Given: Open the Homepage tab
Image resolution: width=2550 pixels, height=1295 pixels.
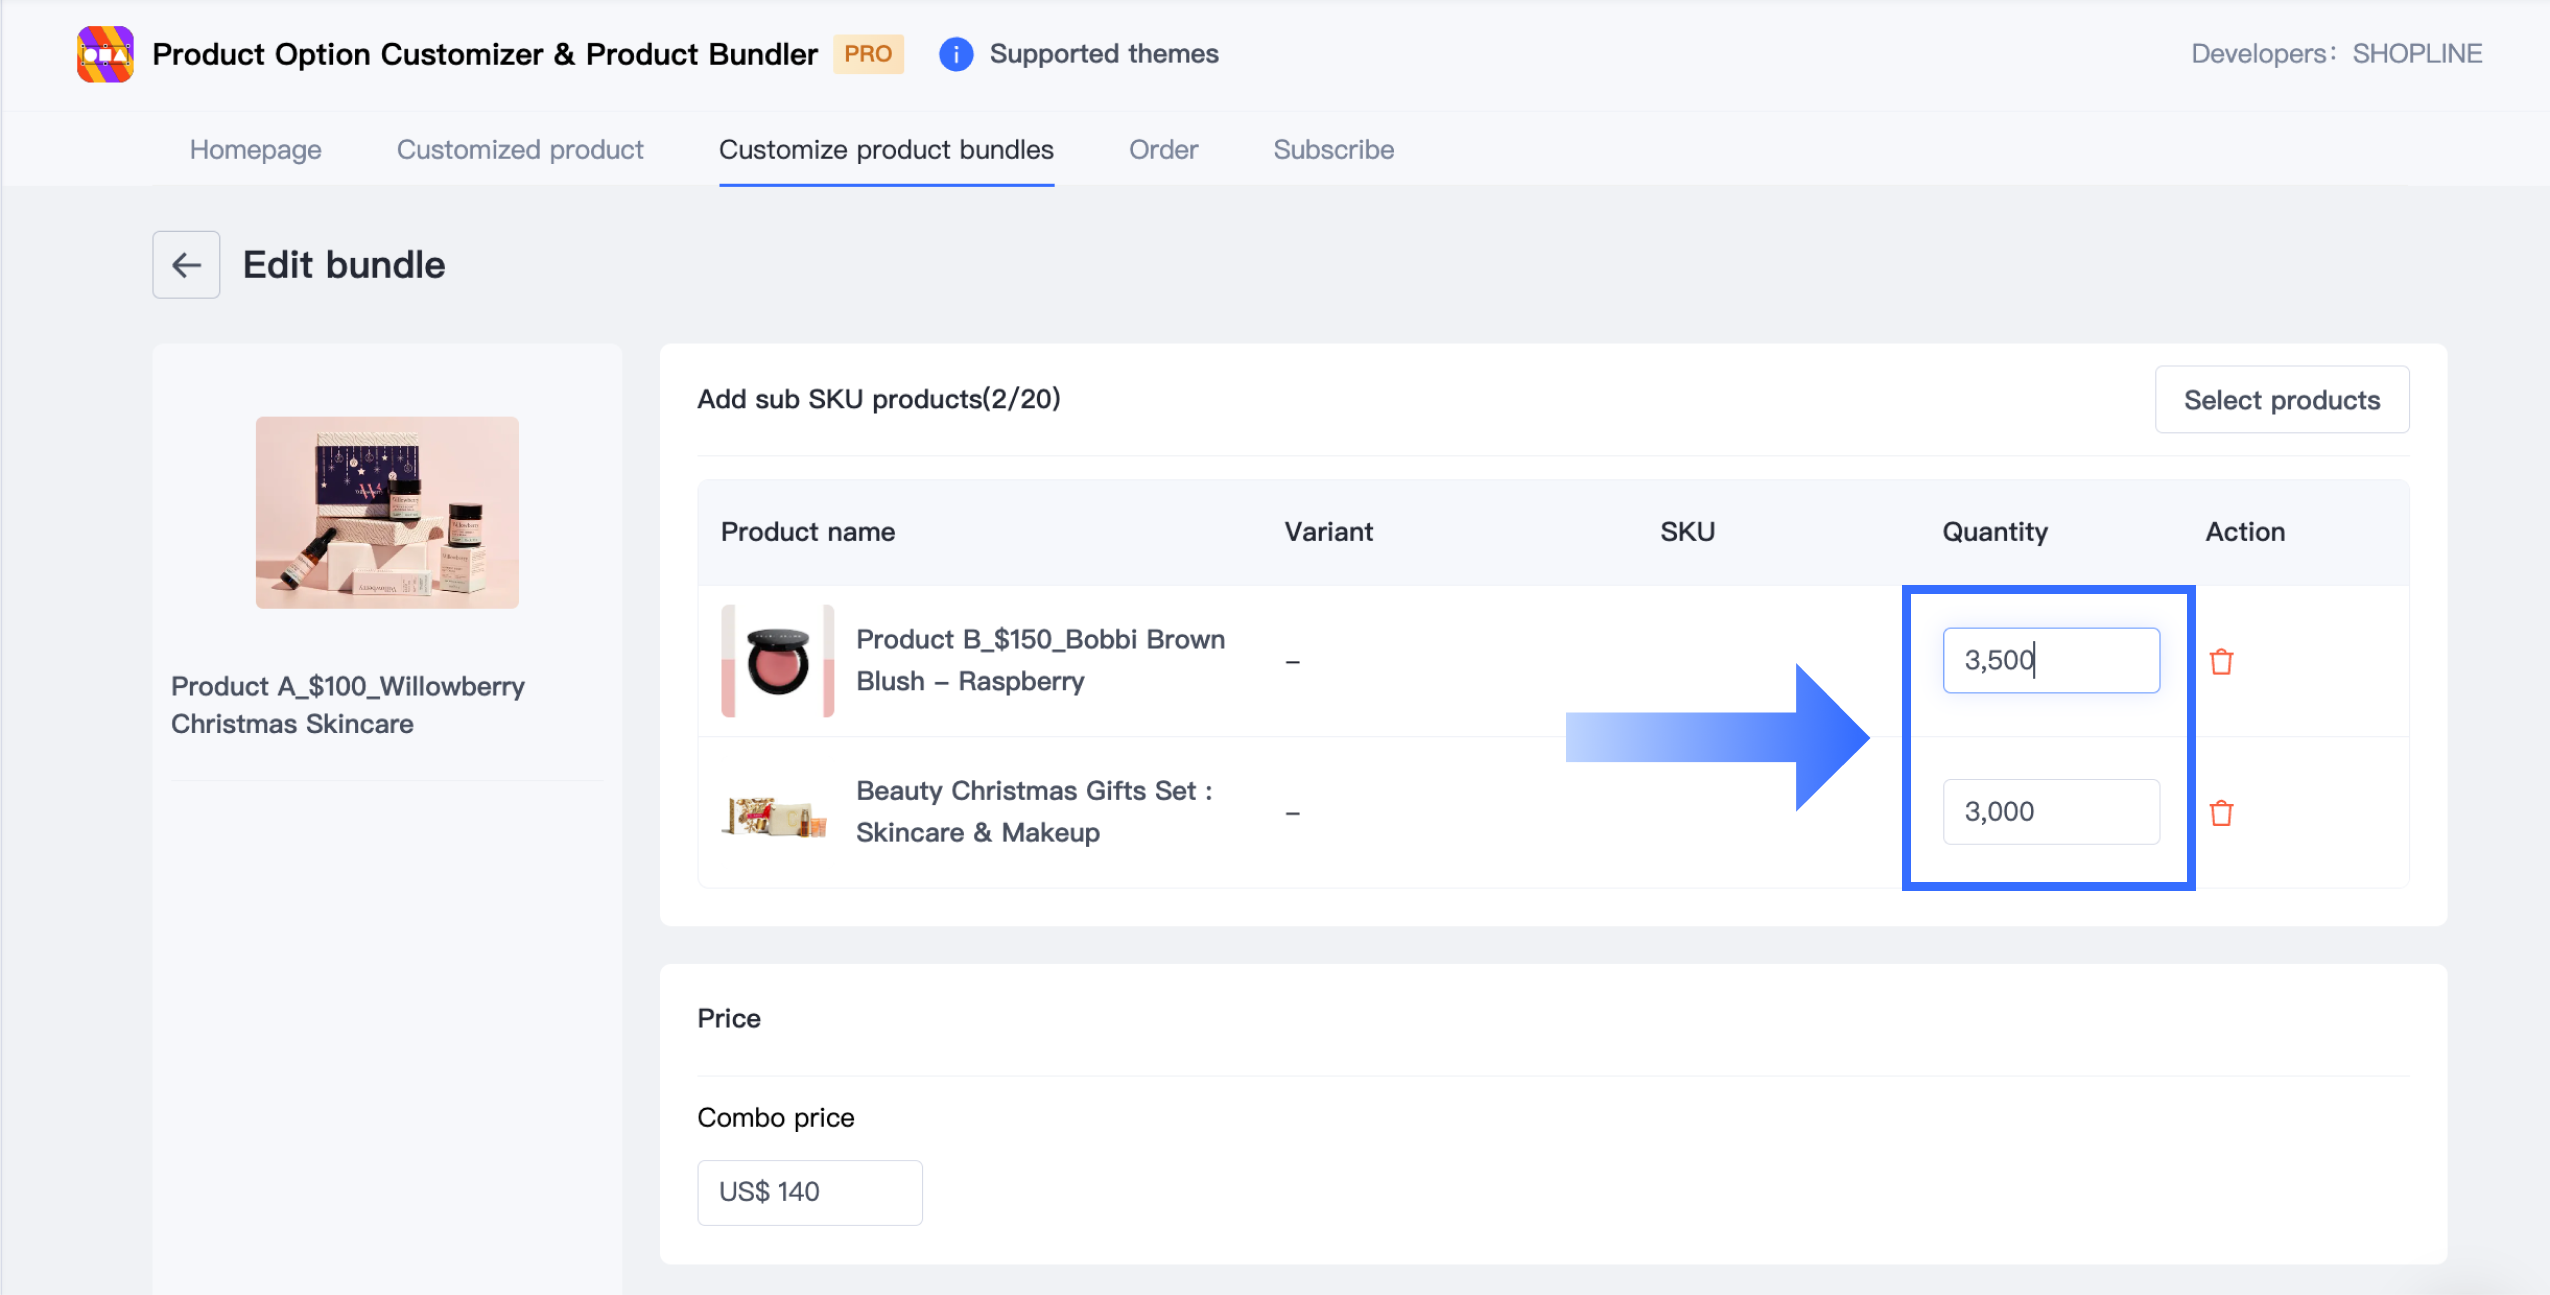Looking at the screenshot, I should (x=255, y=150).
